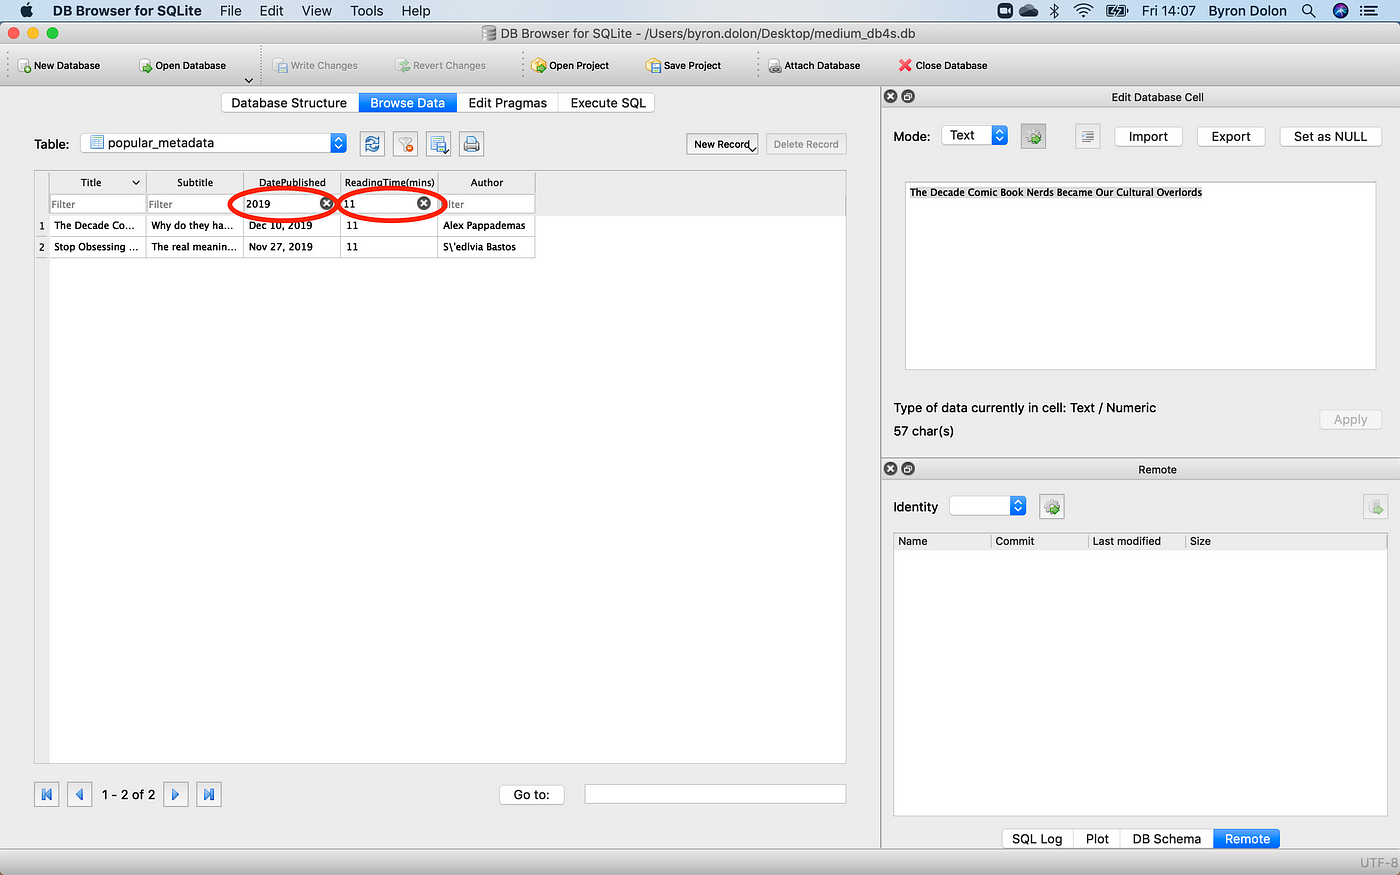Screen dimensions: 1400x875
Task: Select the Alex Pappademas author cell
Action: click(x=486, y=226)
